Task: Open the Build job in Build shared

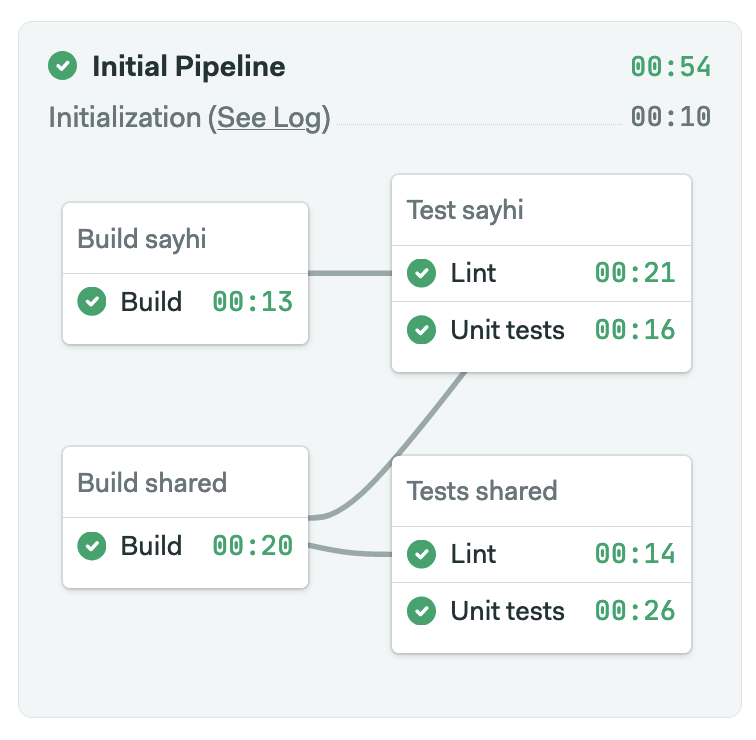Action: tap(151, 545)
